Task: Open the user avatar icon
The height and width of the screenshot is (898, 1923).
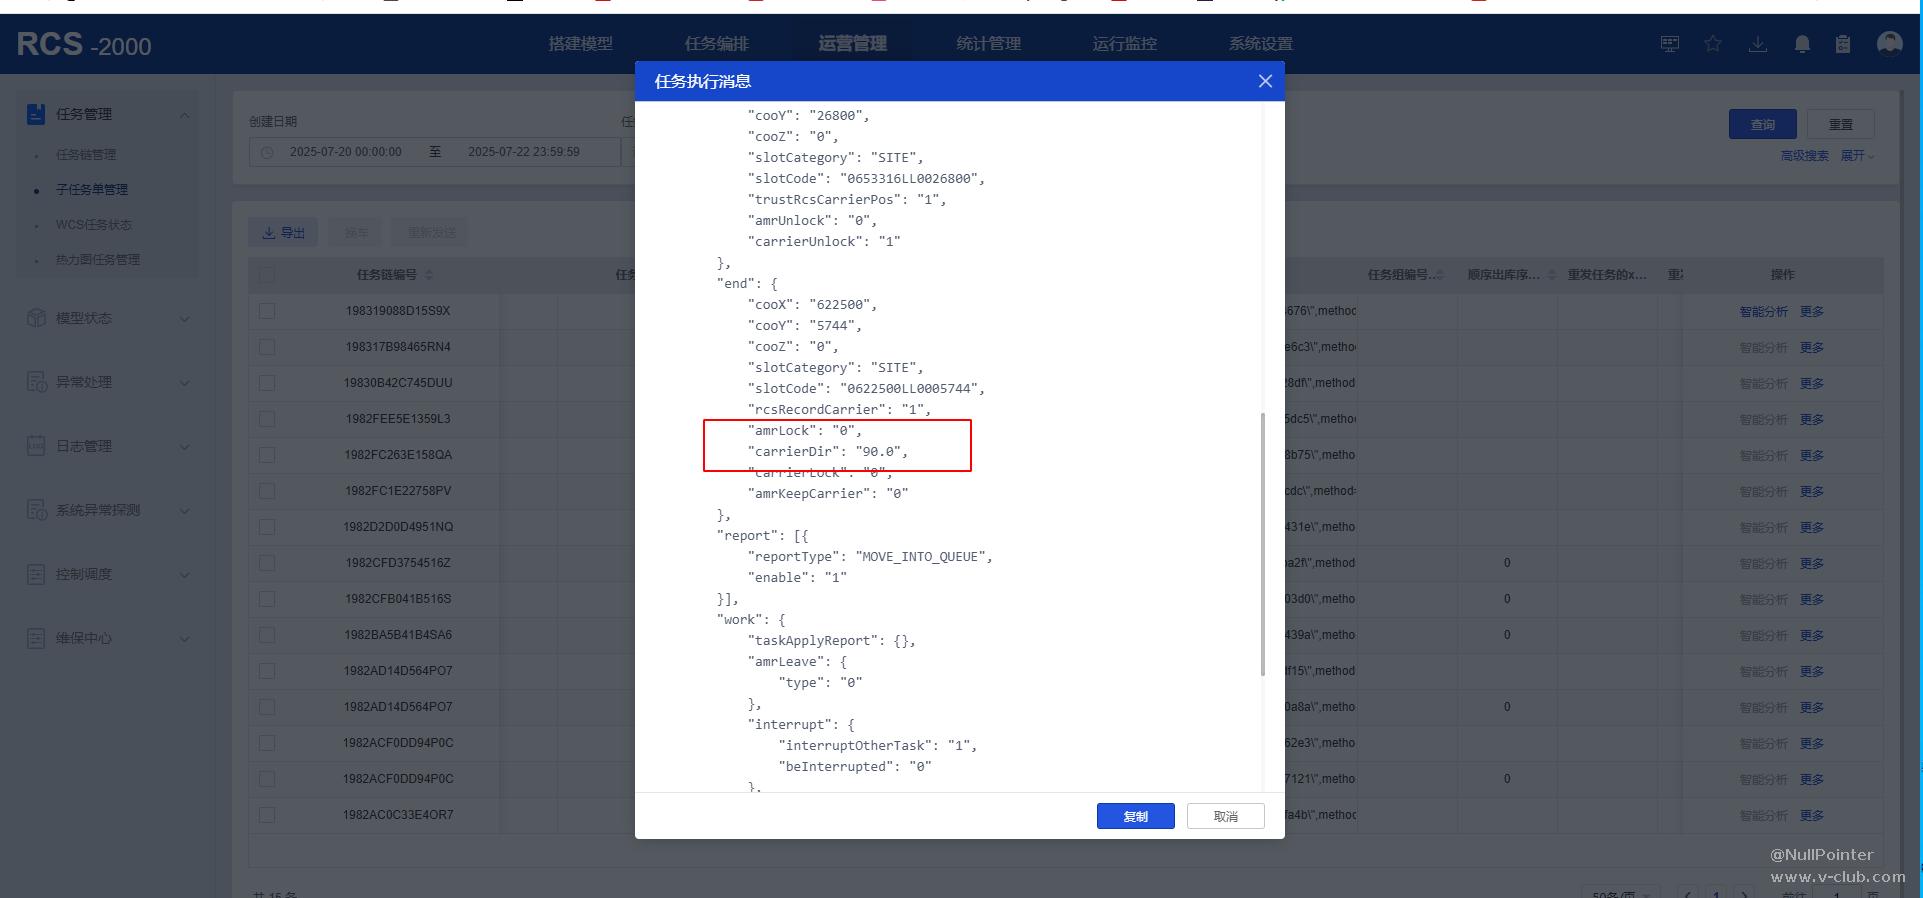Action: click(x=1889, y=44)
